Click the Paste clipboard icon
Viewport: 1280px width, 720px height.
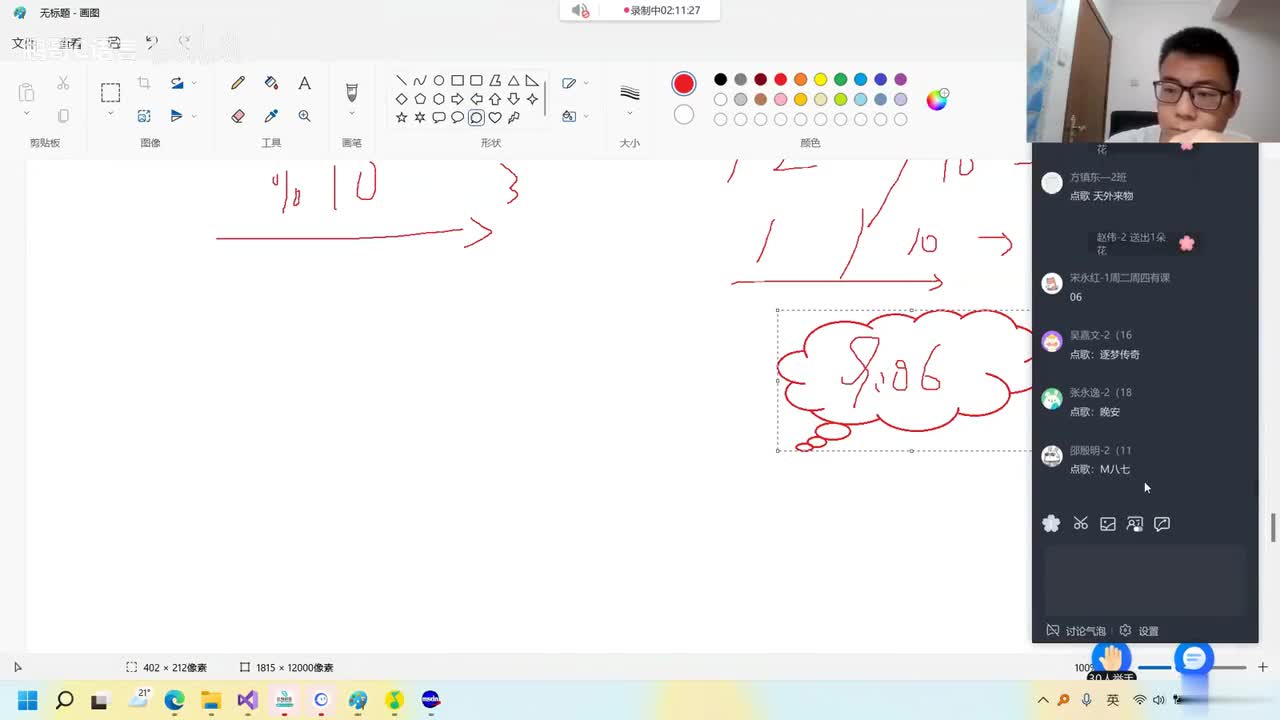click(x=27, y=93)
